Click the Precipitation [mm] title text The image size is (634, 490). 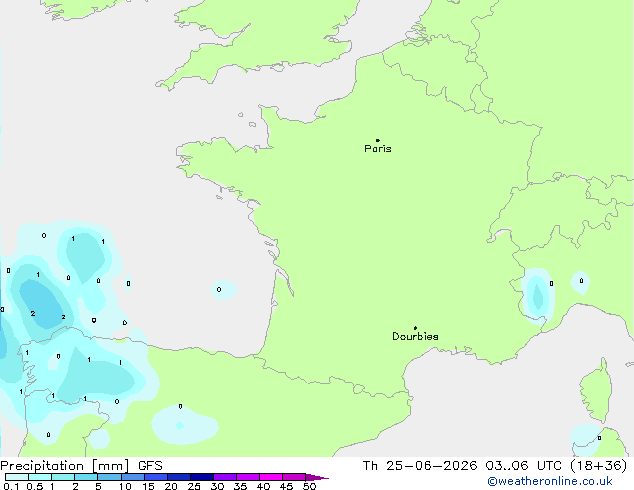coord(65,466)
